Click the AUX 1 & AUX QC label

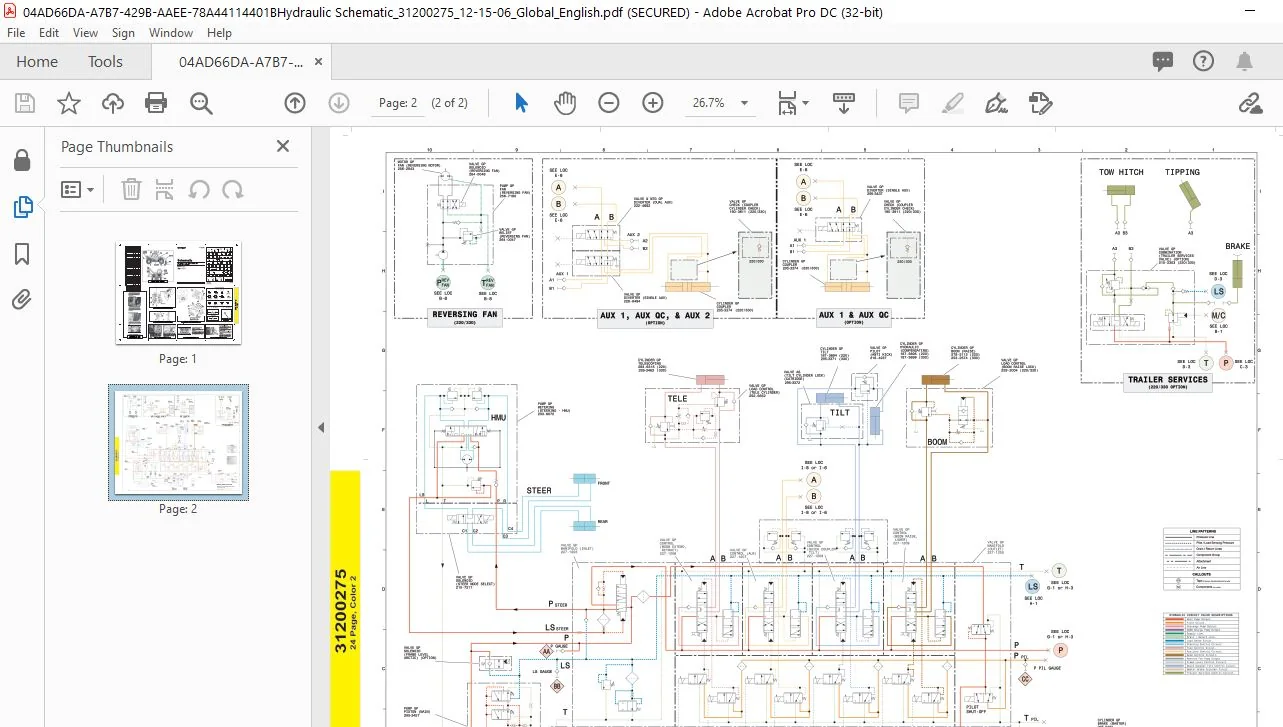[x=853, y=314]
